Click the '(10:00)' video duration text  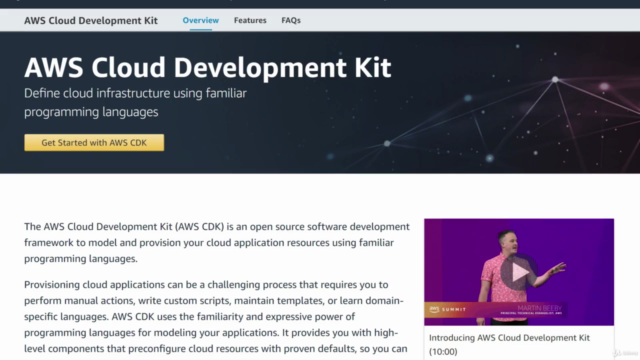443,351
